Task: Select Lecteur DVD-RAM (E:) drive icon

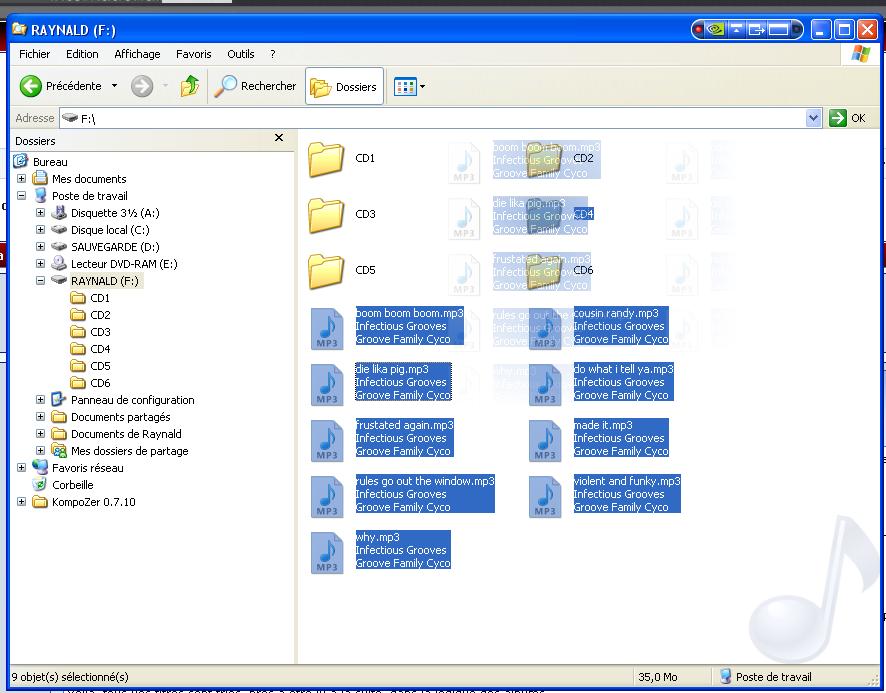Action: [59, 263]
